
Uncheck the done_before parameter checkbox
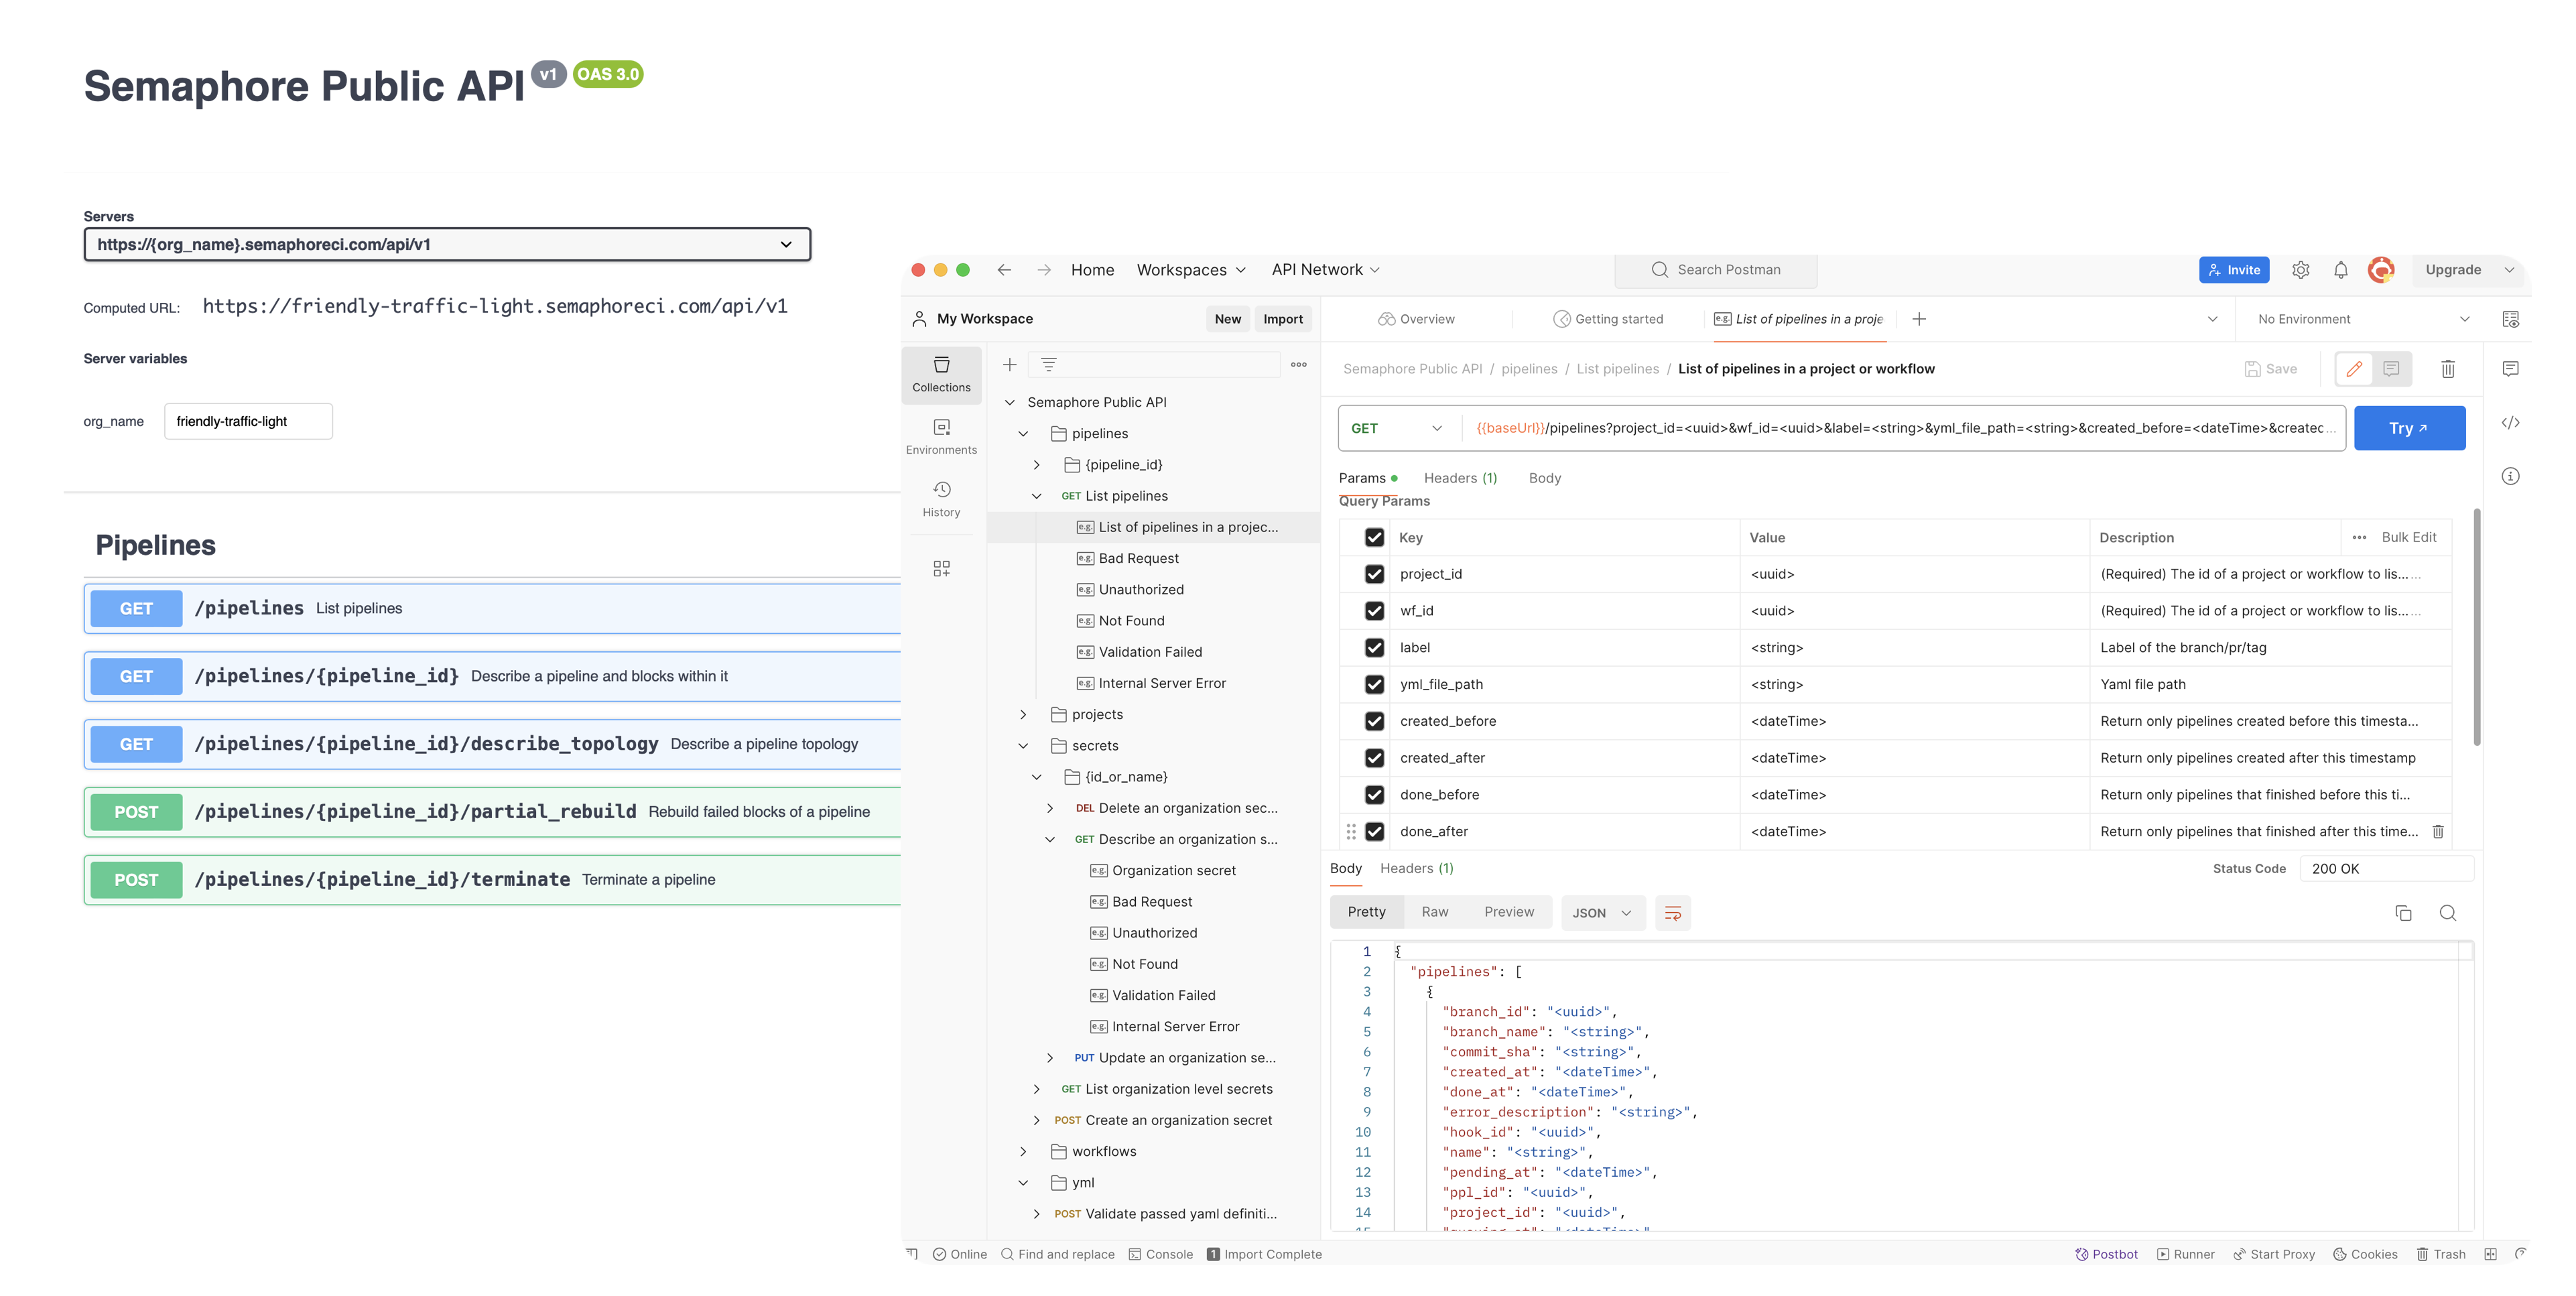[x=1374, y=795]
